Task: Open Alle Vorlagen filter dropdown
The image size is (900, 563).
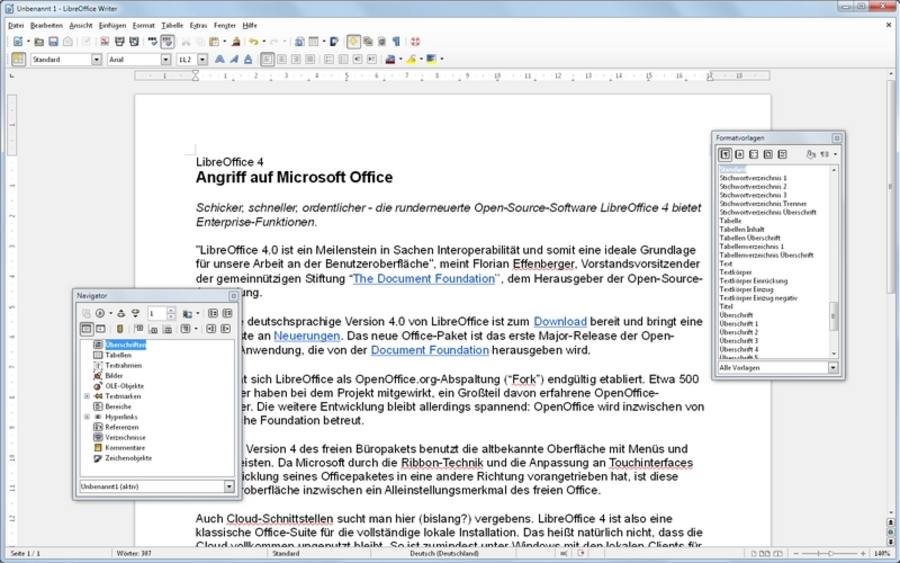Action: coord(833,367)
